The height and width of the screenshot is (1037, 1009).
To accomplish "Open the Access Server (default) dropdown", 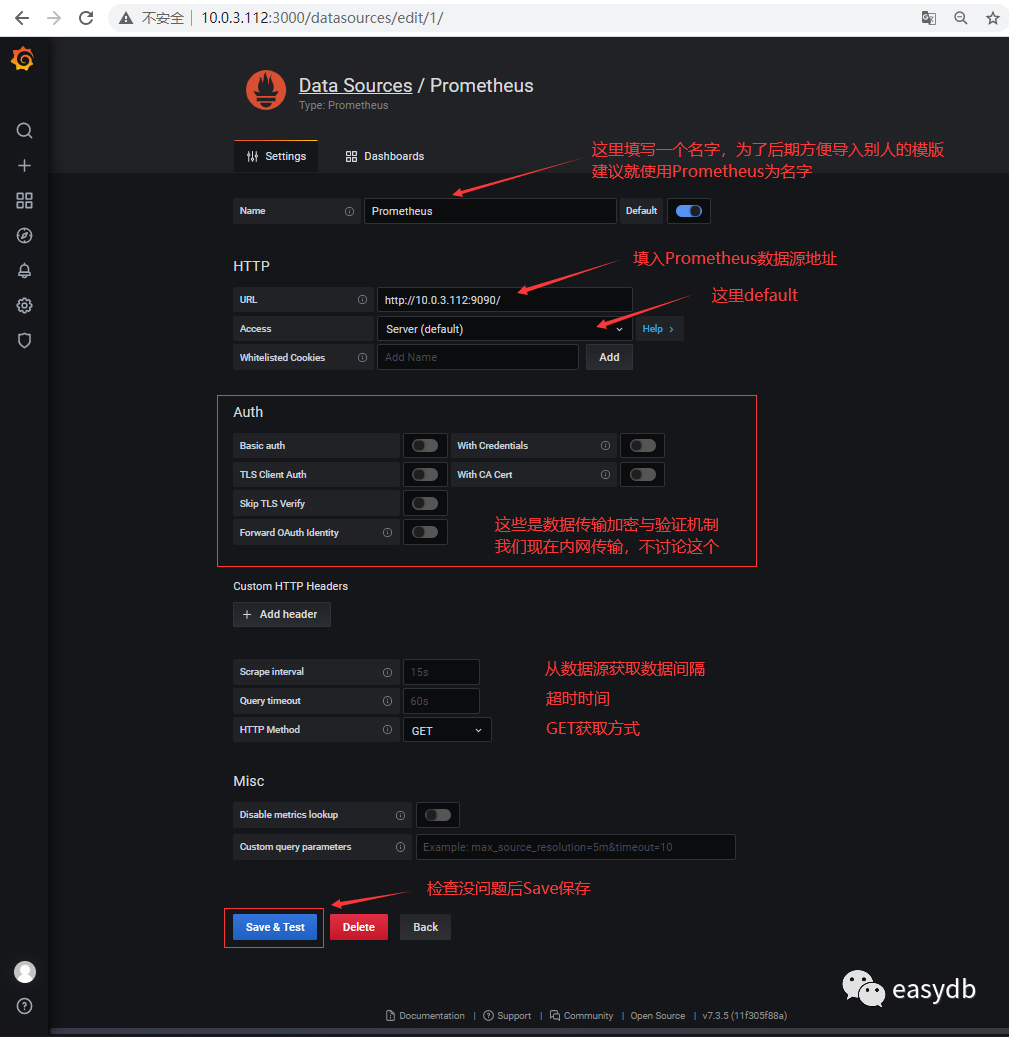I will [504, 329].
